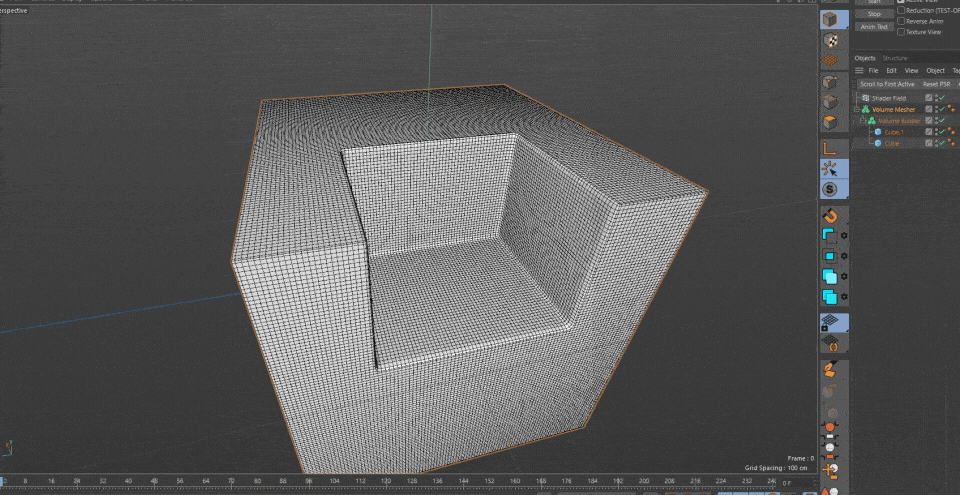960x495 pixels.
Task: Toggle the Viewport Solo S icon
Action: coord(829,189)
